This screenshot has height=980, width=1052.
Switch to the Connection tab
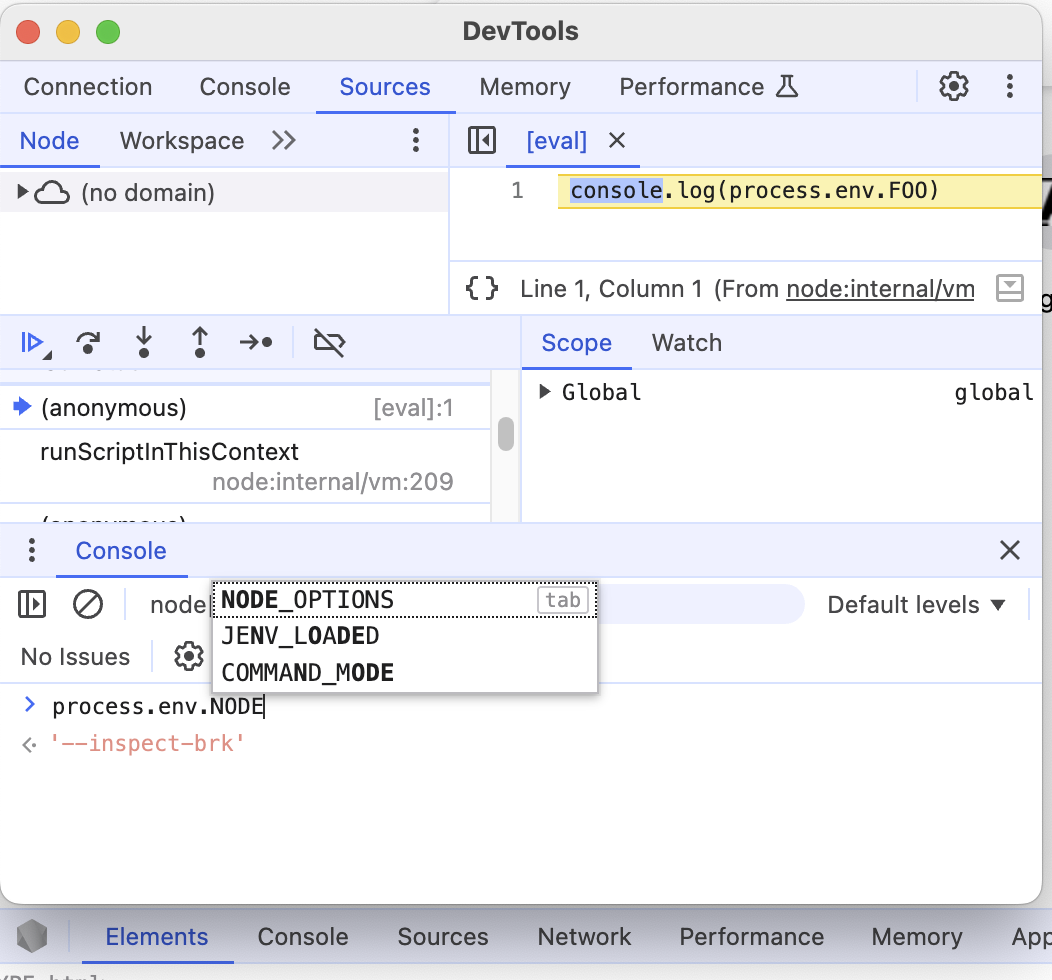(x=88, y=87)
